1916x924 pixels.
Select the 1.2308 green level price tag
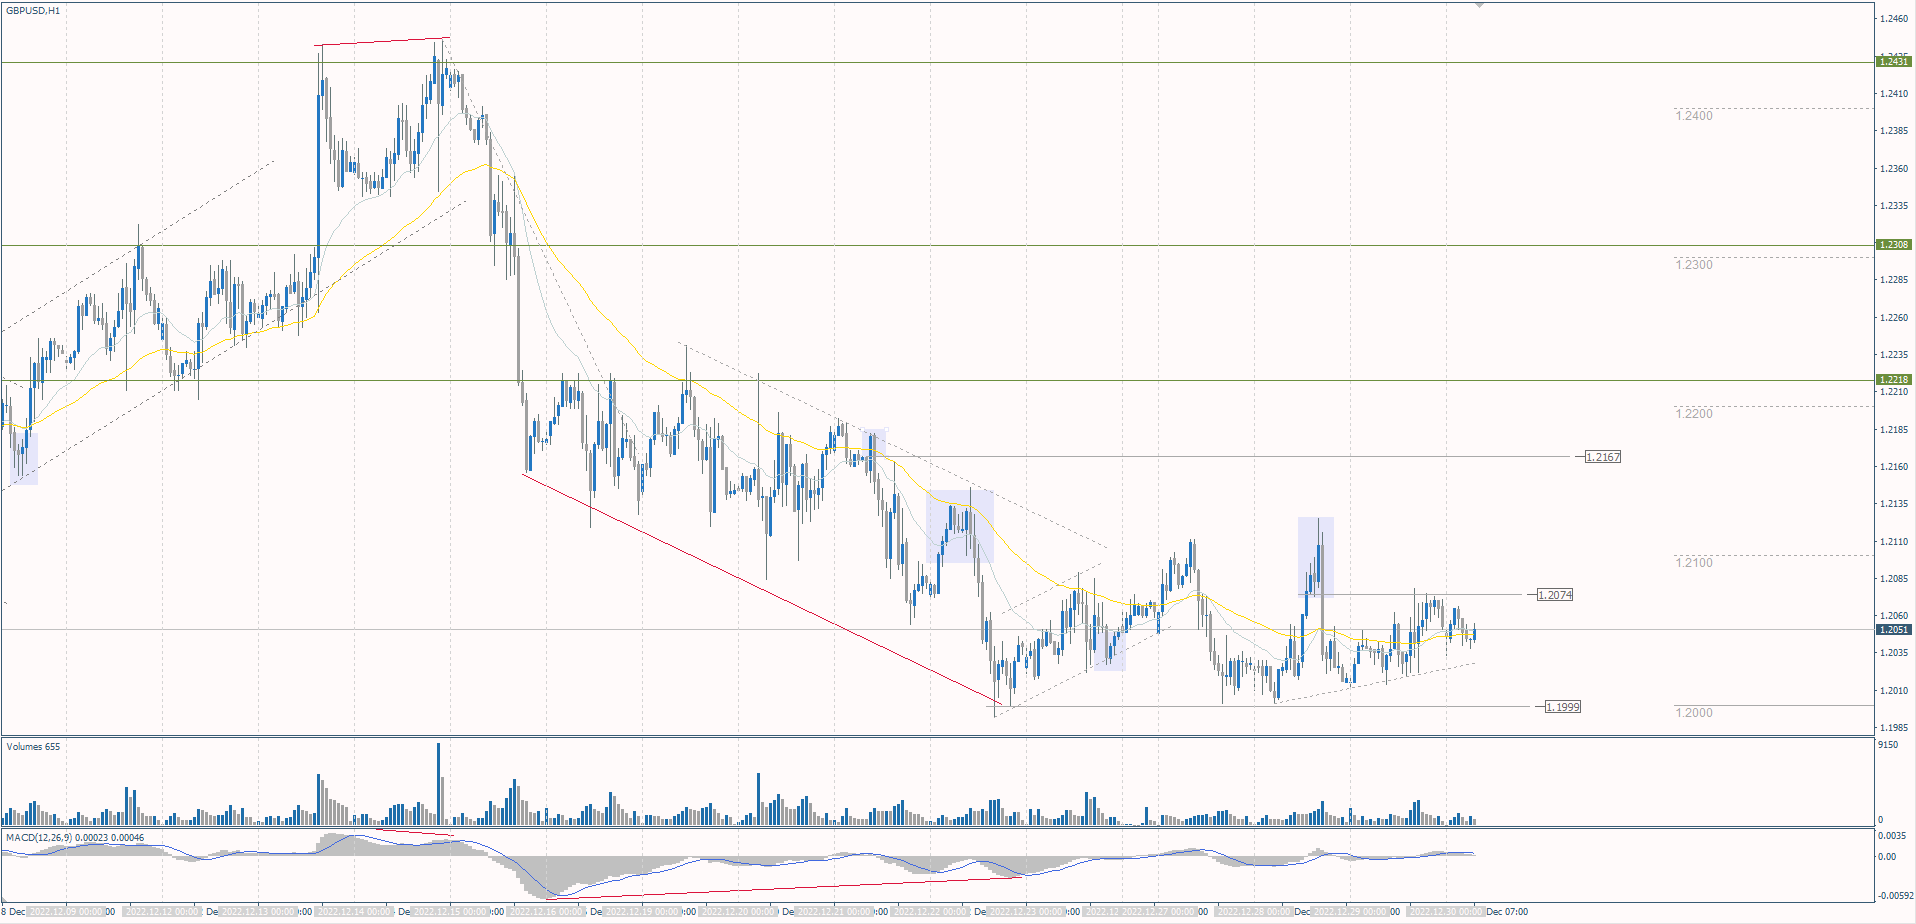[x=1894, y=245]
